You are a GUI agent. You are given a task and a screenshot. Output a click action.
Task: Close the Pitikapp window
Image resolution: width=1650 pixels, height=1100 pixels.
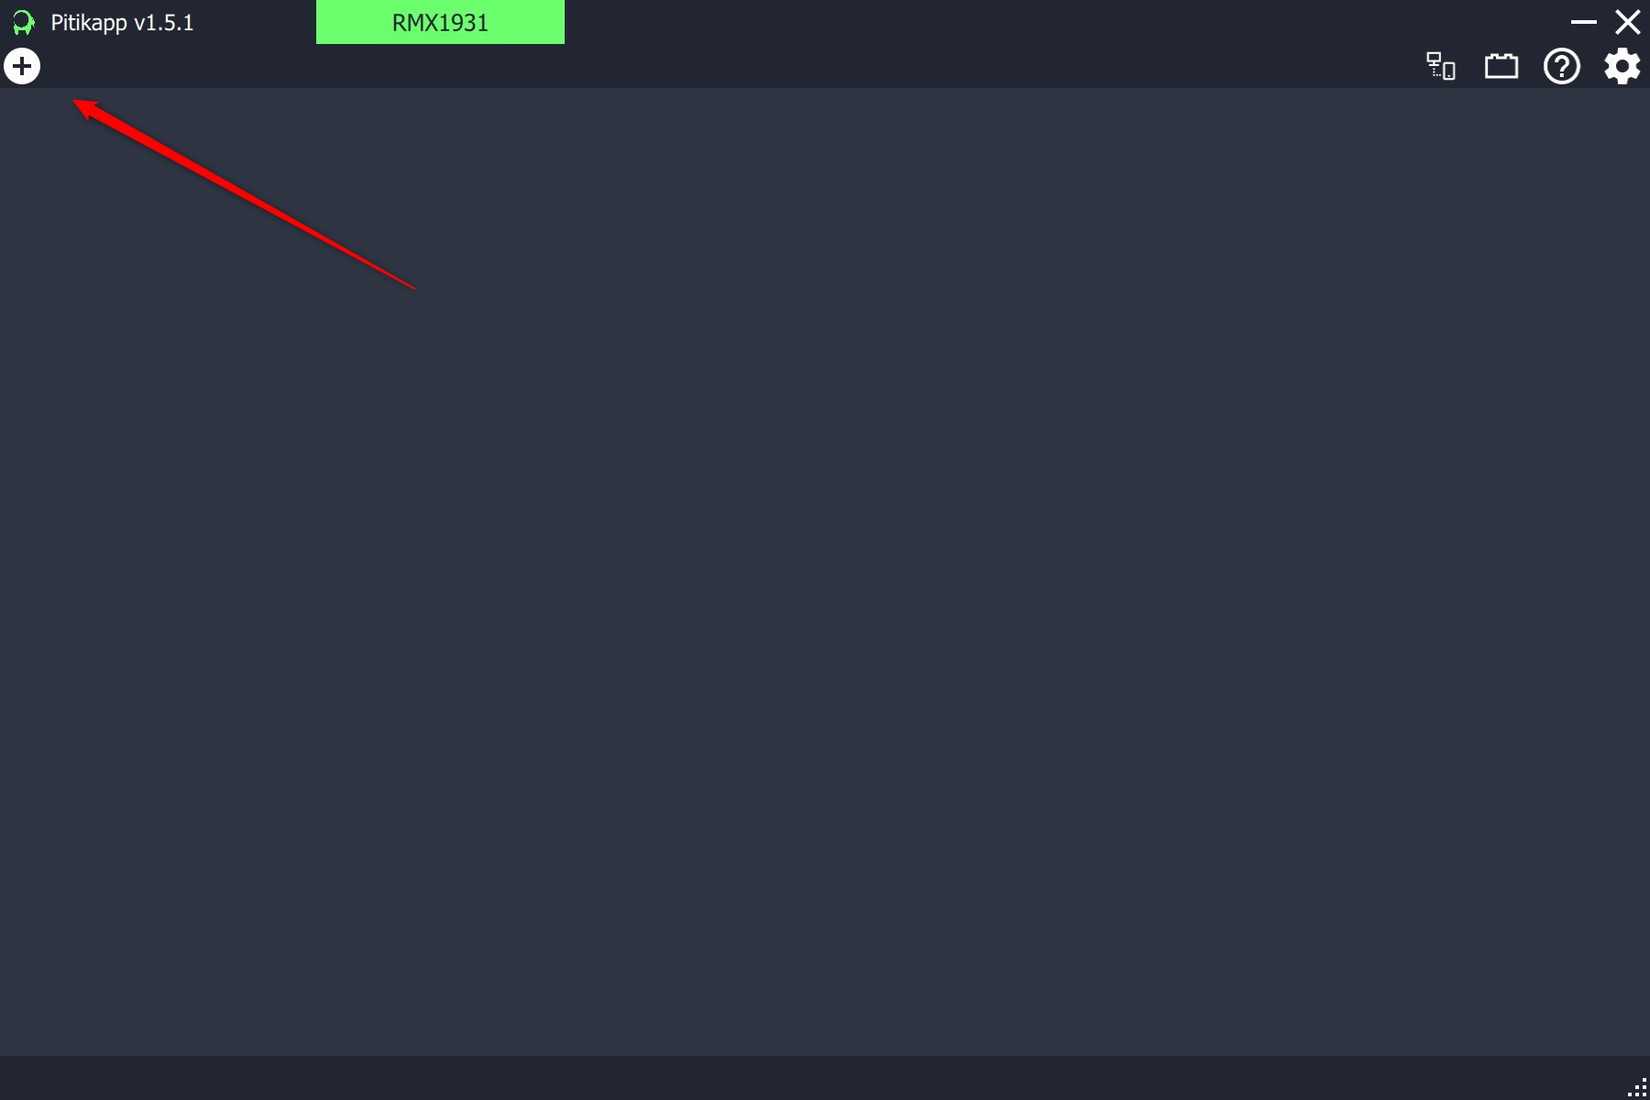coord(1627,22)
